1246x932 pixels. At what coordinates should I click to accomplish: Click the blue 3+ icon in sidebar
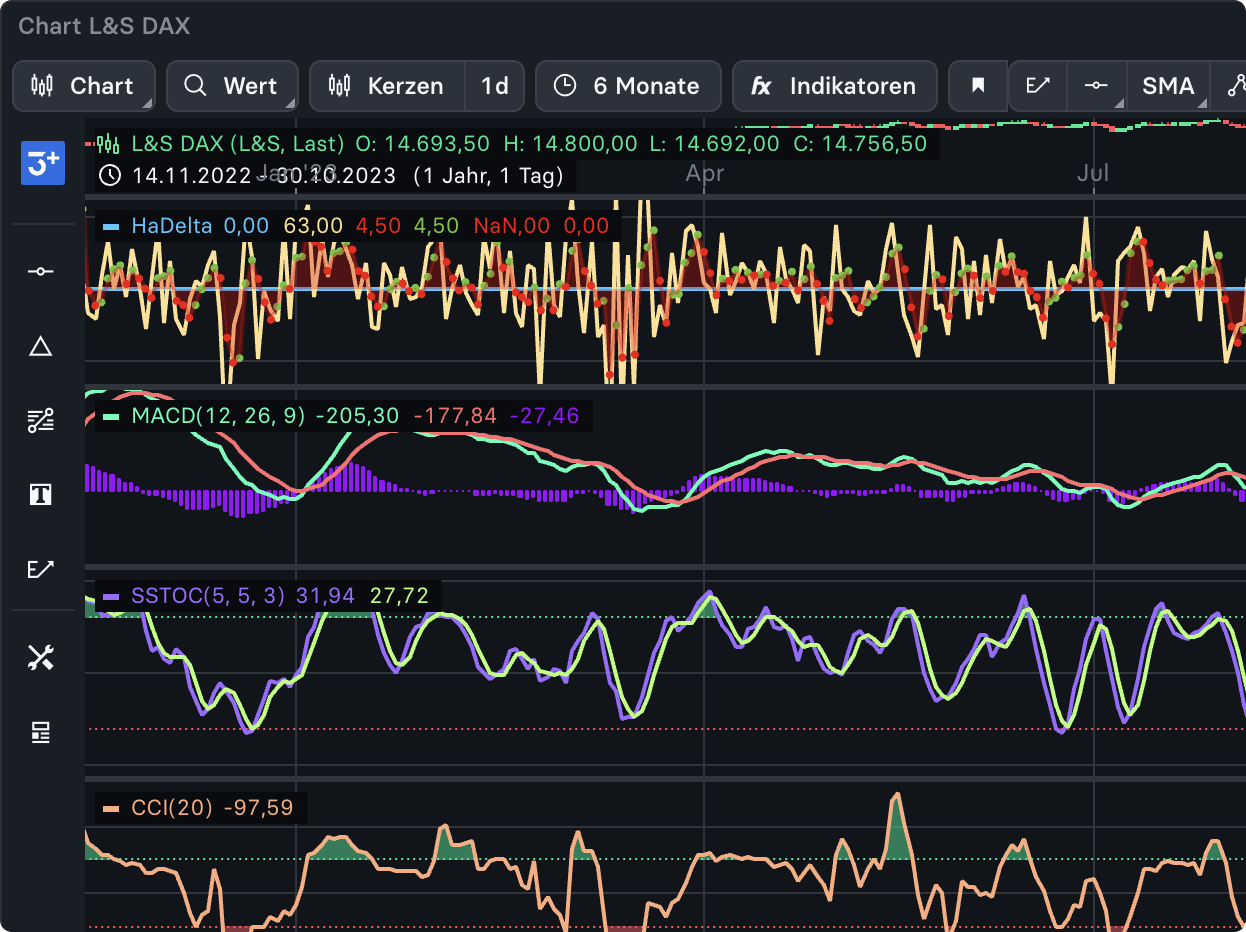click(42, 164)
